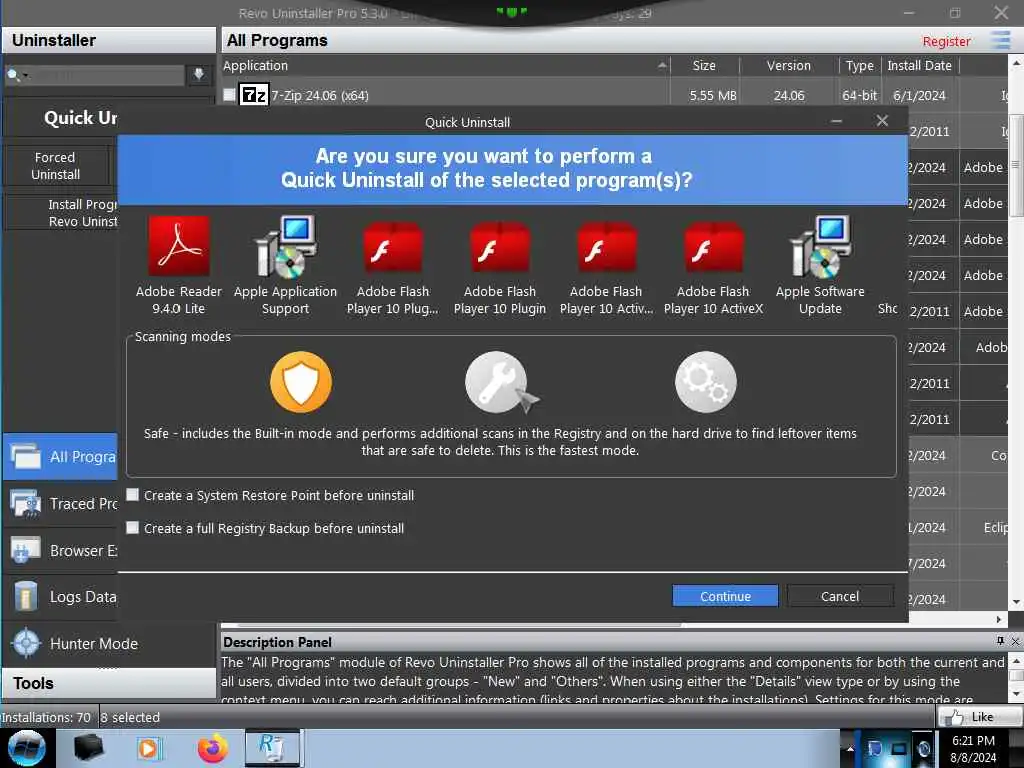Cancel the Quick Uninstall dialog
Viewport: 1024px width, 768px height.
click(840, 596)
